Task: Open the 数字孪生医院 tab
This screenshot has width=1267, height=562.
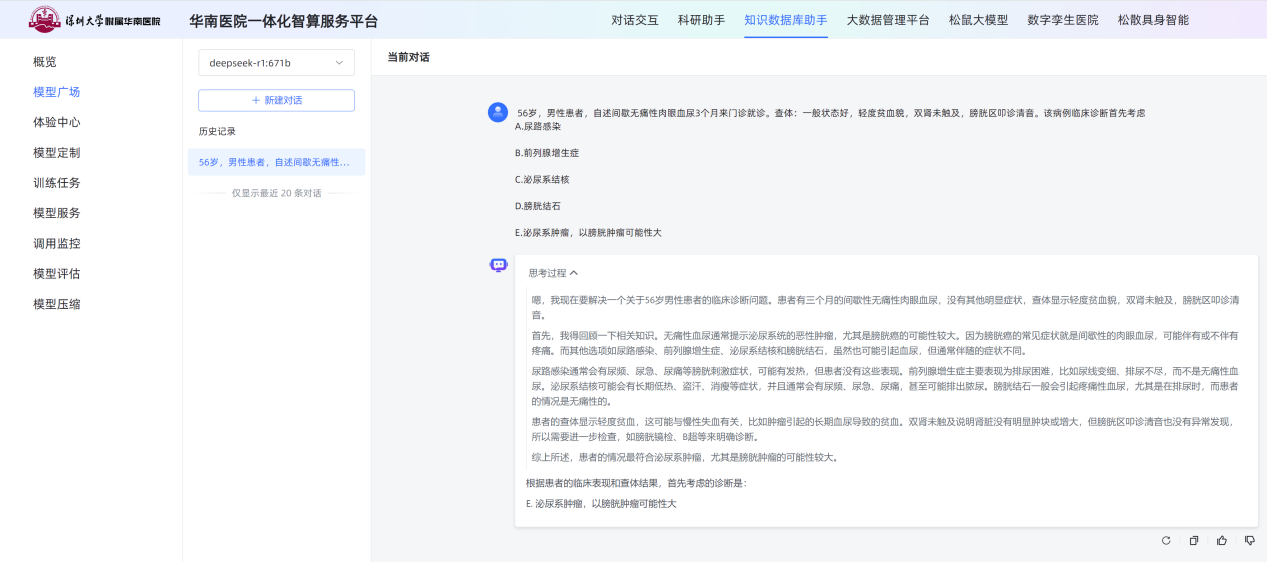Action: pos(1062,20)
